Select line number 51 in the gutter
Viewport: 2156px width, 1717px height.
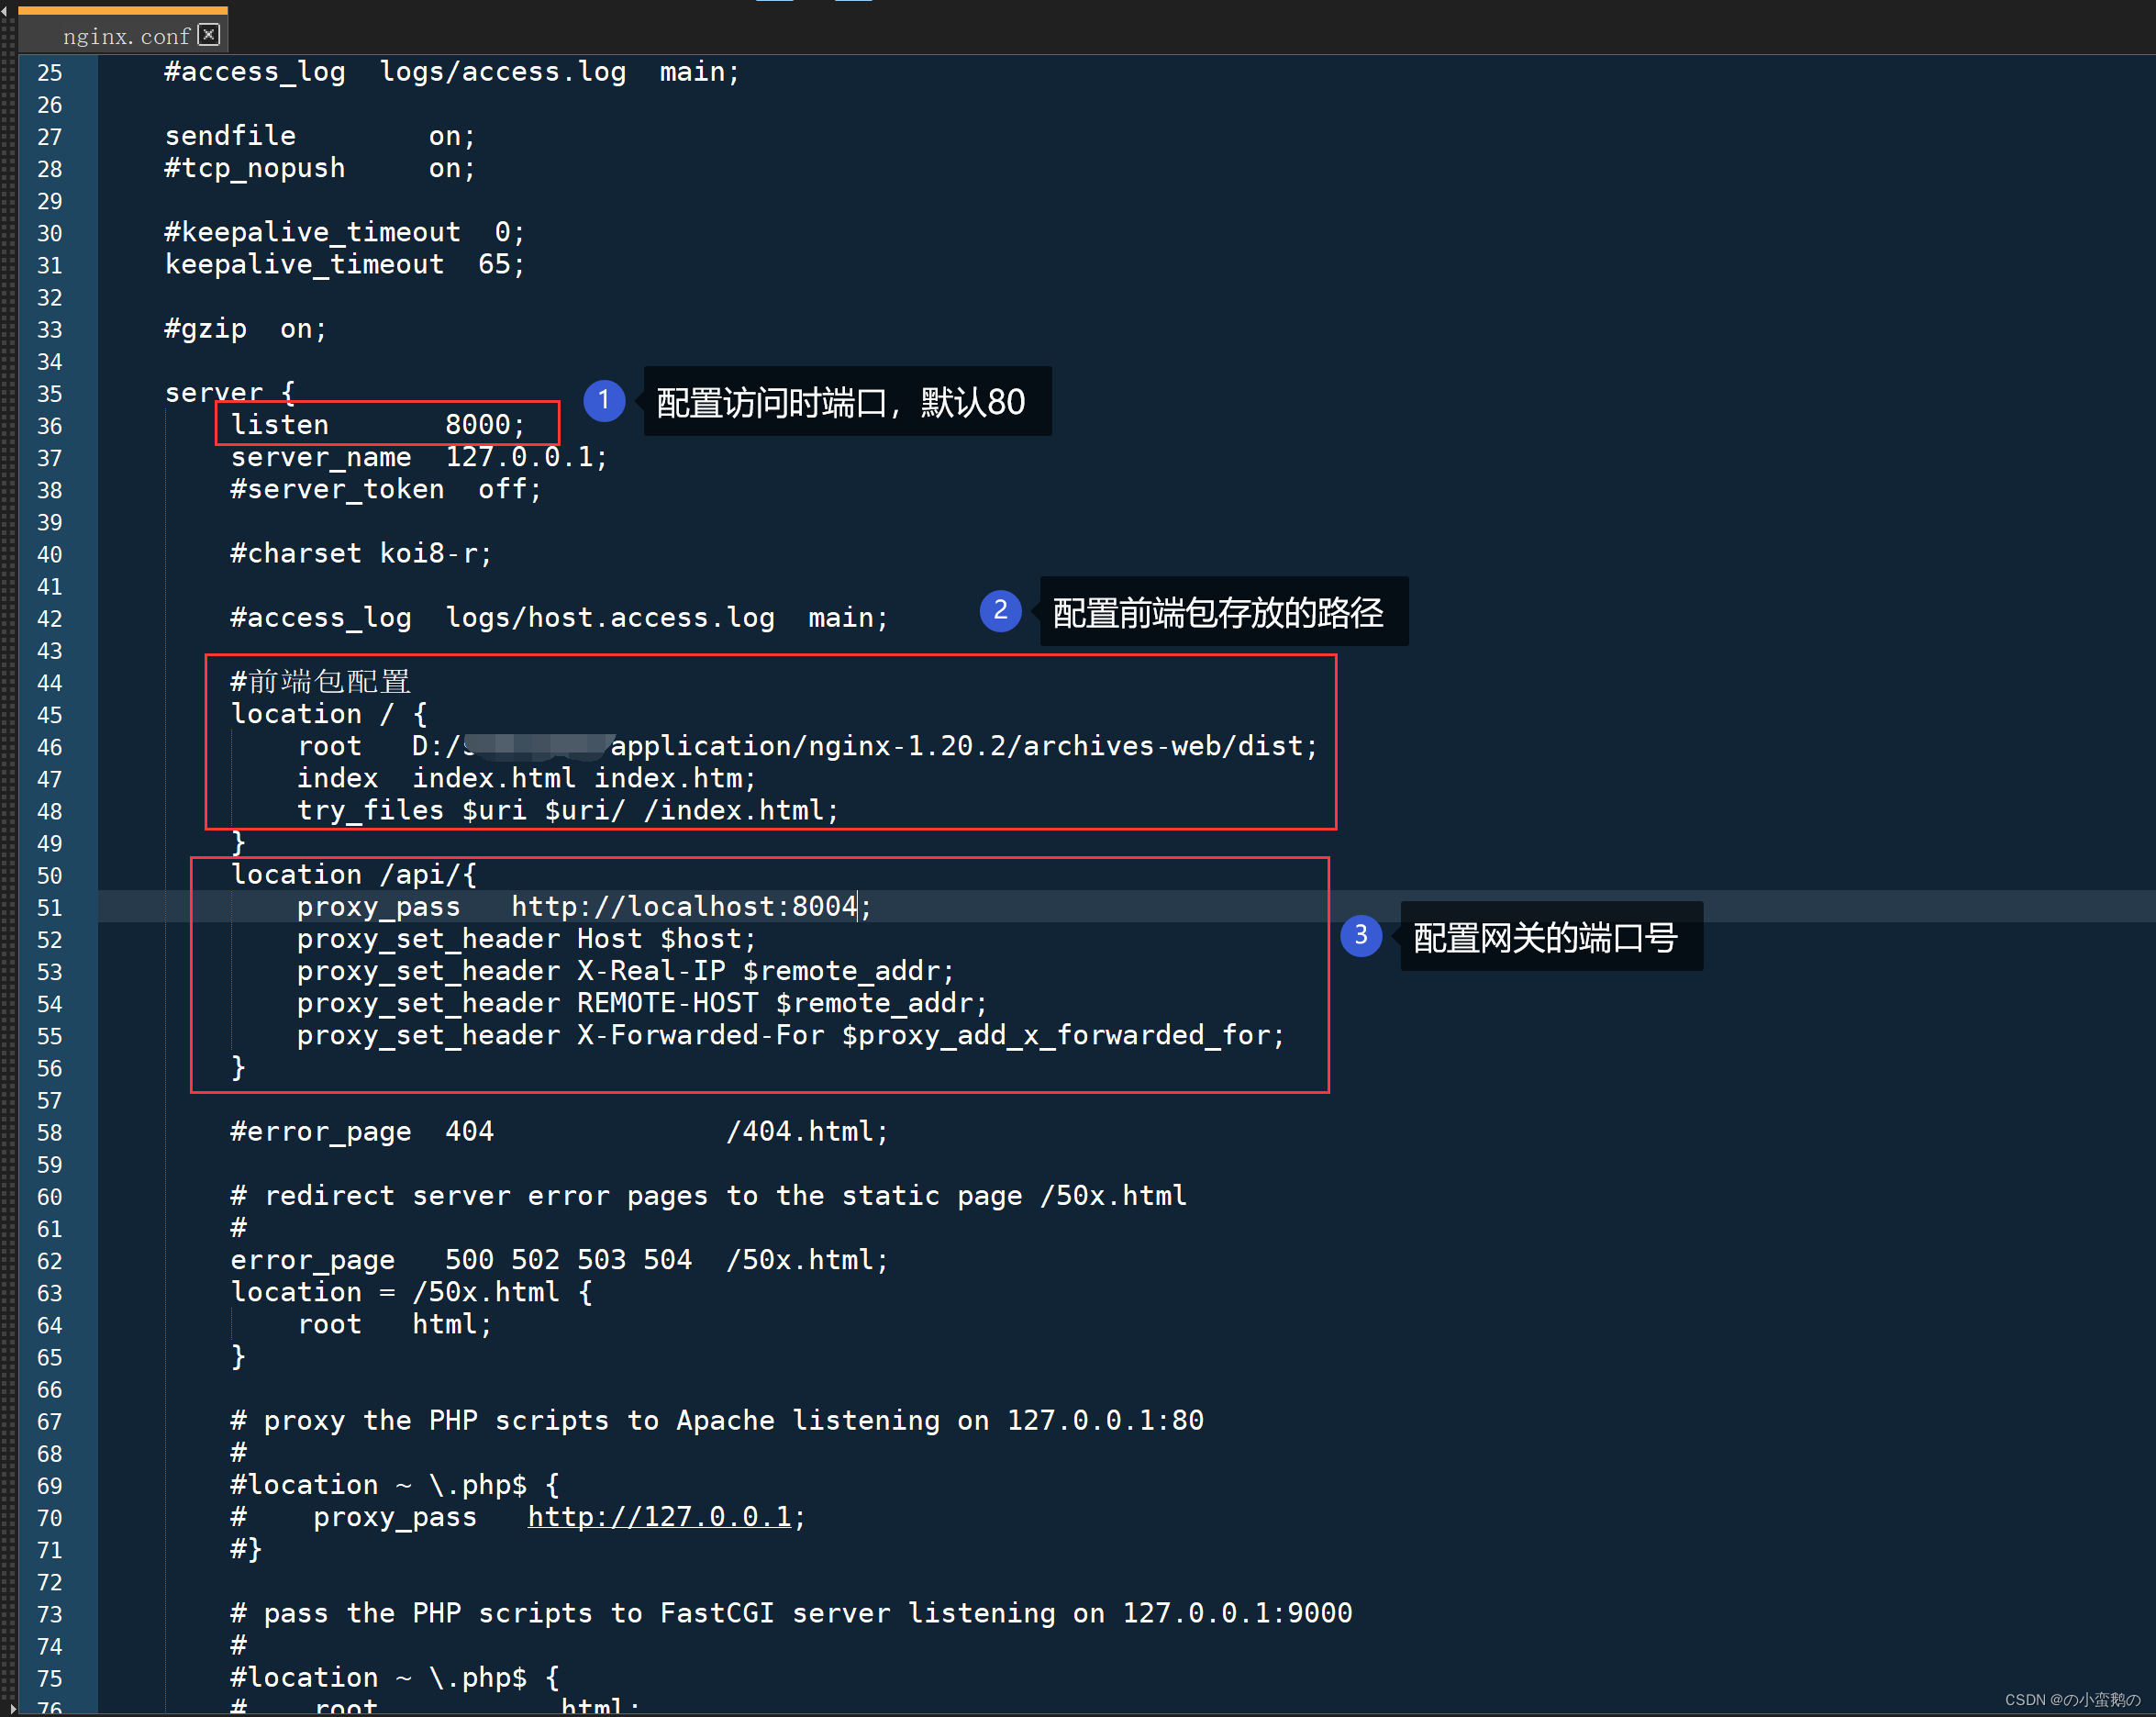(49, 908)
